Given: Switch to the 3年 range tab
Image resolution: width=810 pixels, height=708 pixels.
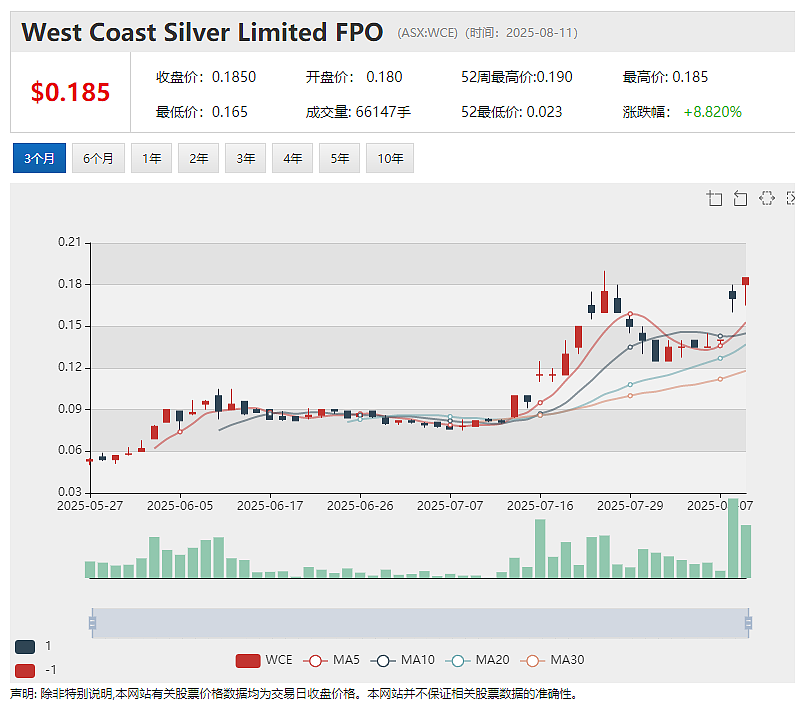Looking at the screenshot, I should click(245, 158).
